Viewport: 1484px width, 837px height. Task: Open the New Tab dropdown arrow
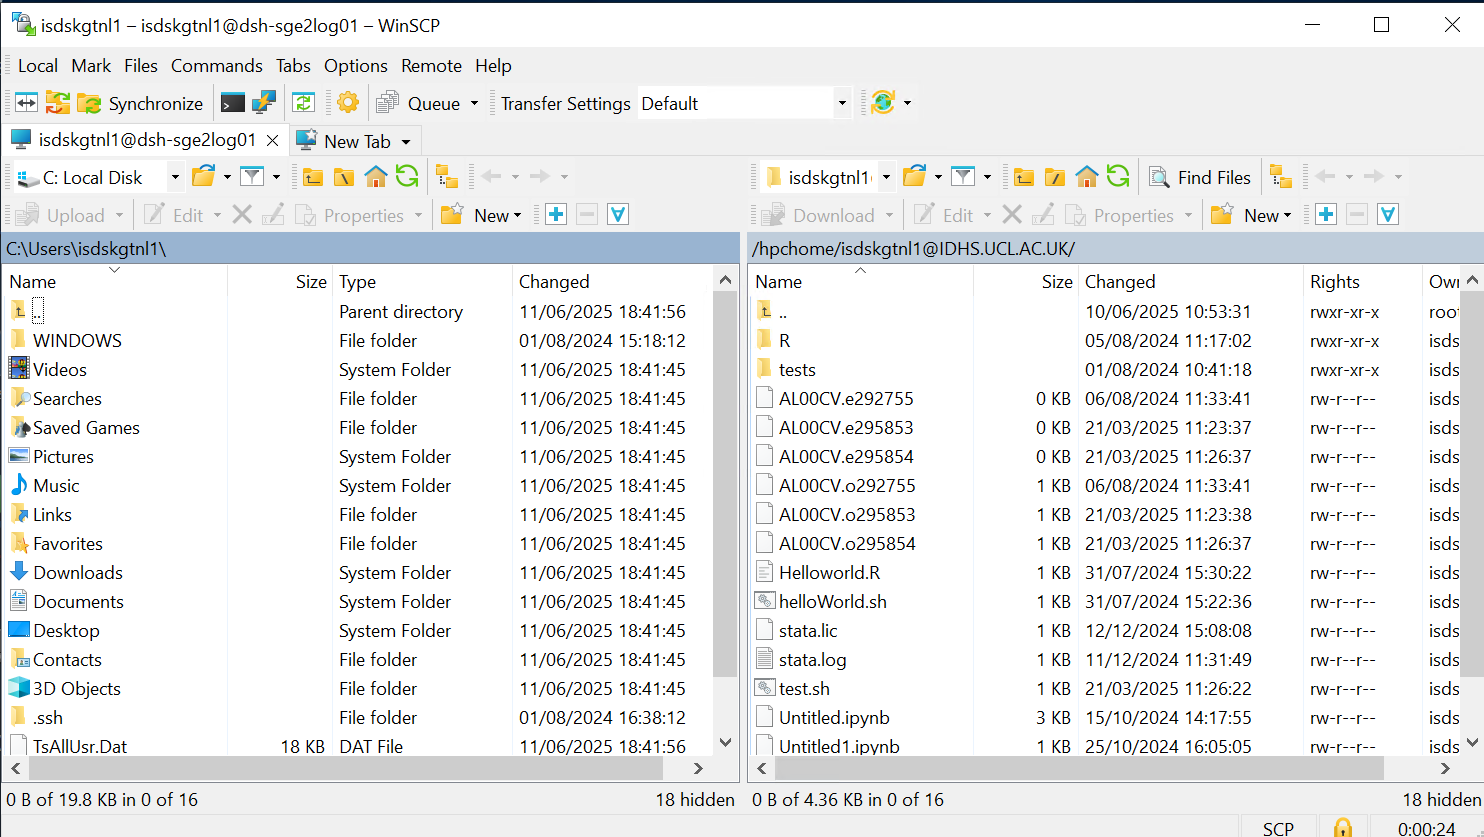coord(405,140)
